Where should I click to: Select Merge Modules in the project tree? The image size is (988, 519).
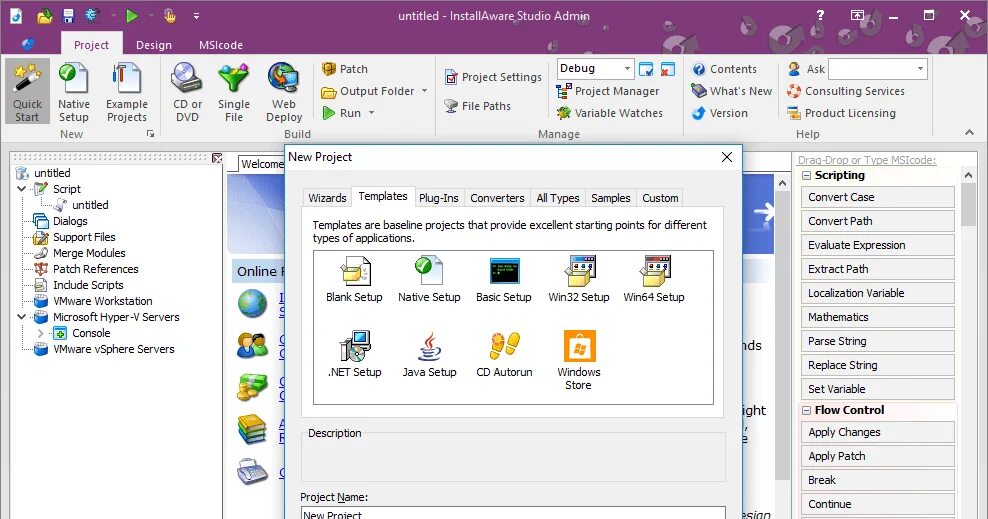coord(89,253)
